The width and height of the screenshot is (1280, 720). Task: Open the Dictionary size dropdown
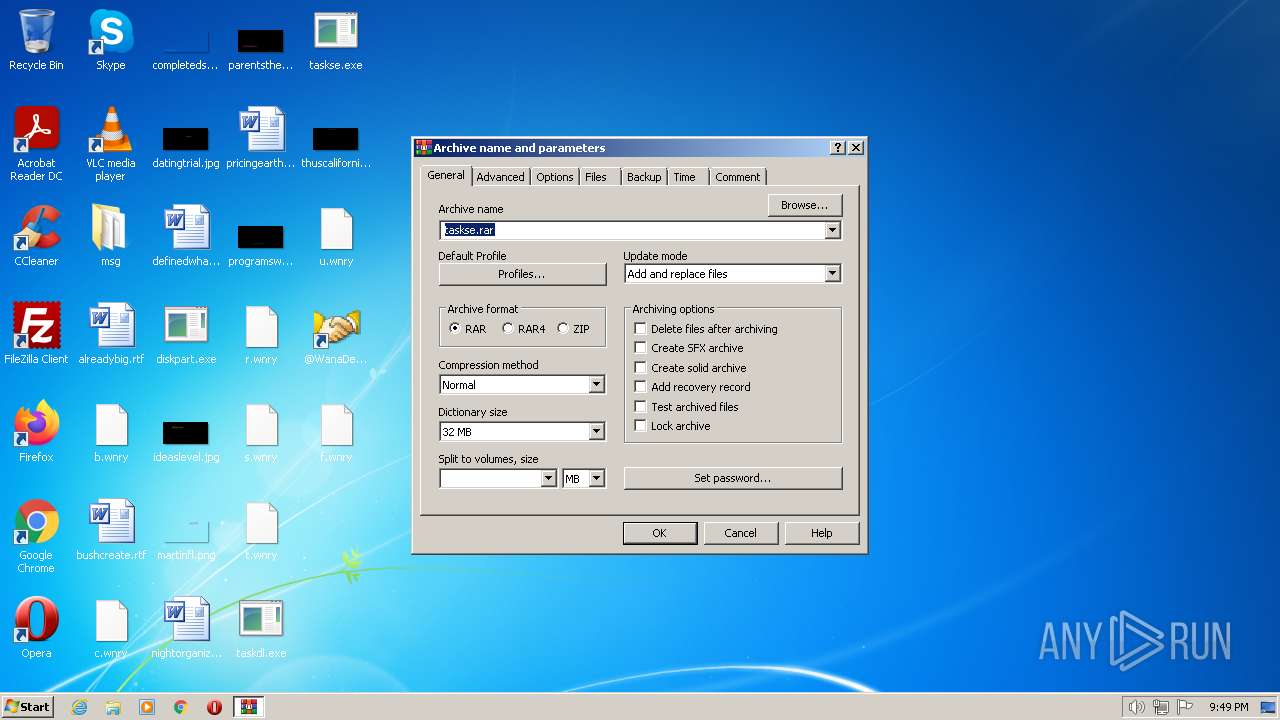pos(596,432)
